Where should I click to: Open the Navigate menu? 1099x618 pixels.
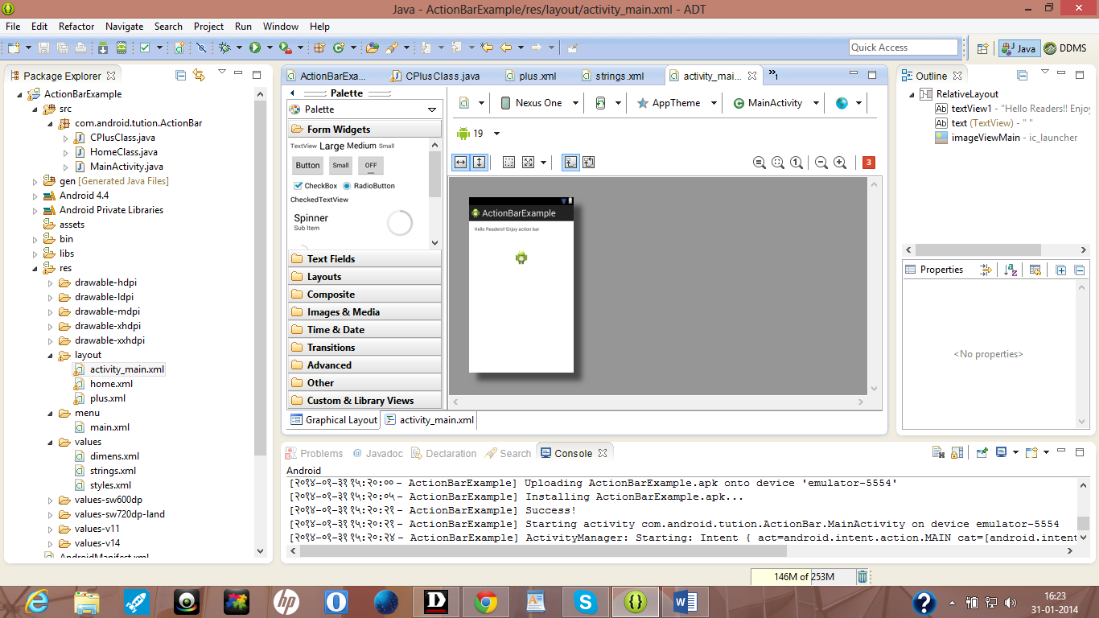coord(124,27)
